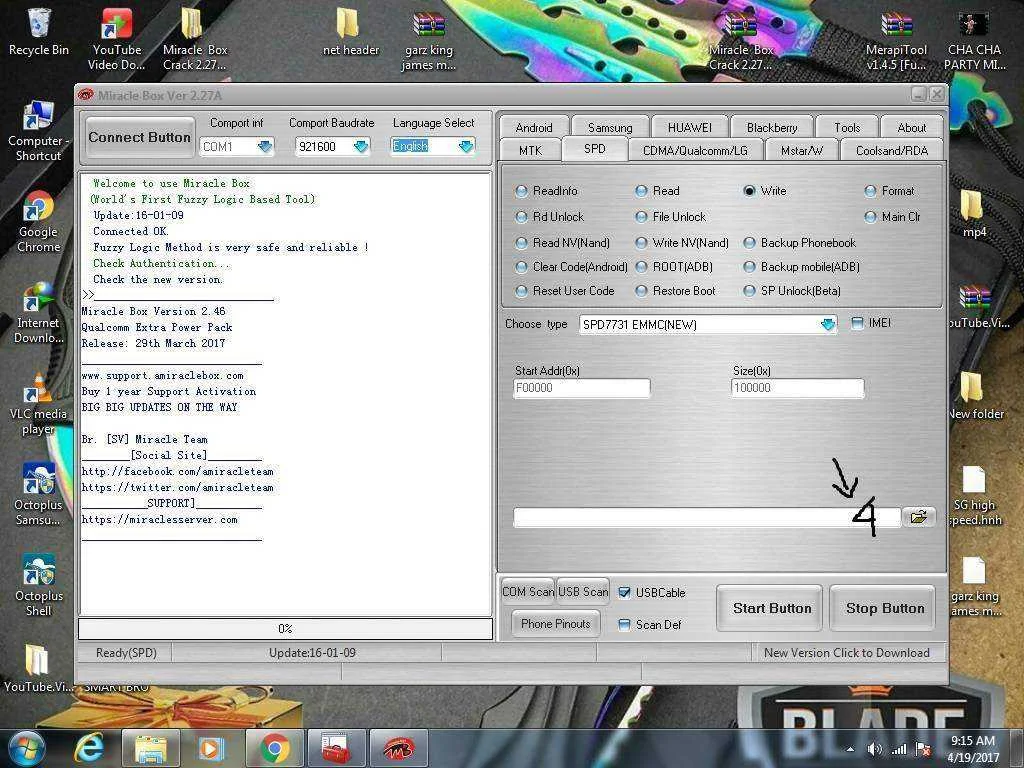Select the File Unlock radio option
The width and height of the screenshot is (1024, 768).
(641, 217)
